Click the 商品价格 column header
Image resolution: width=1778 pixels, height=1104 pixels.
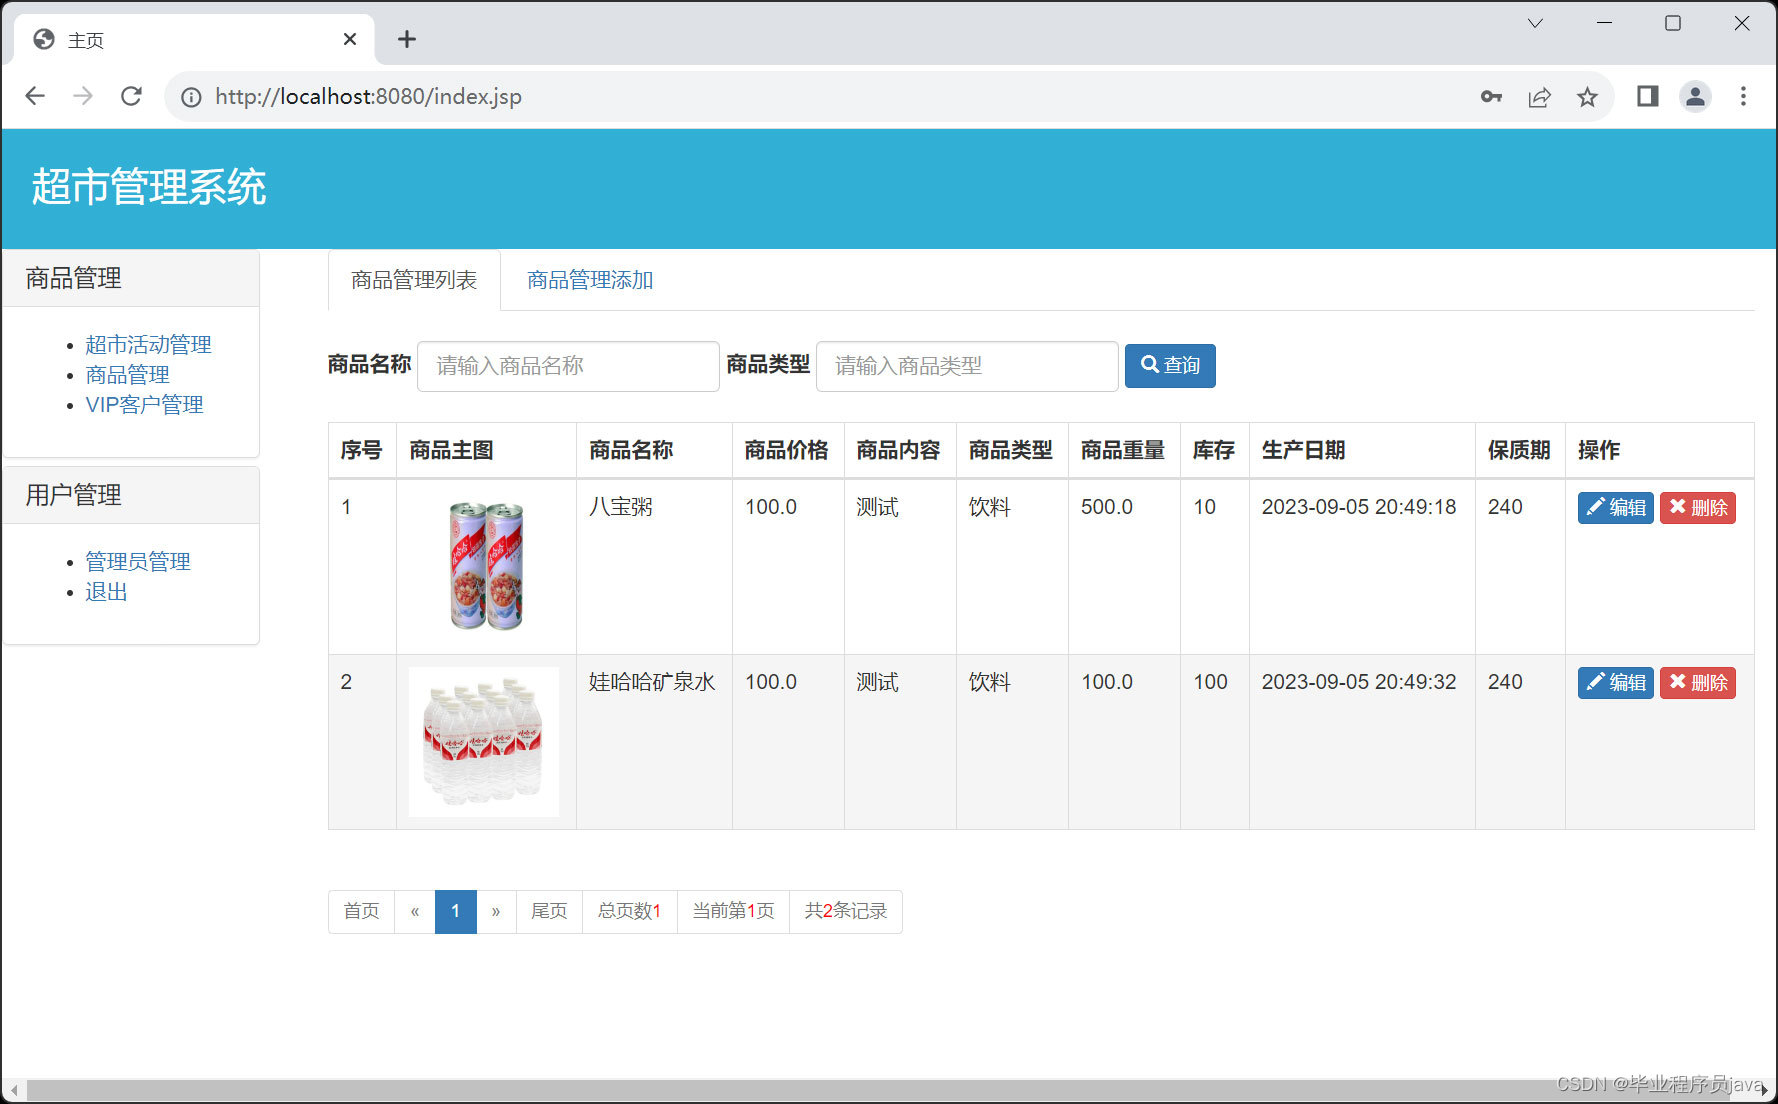787,450
